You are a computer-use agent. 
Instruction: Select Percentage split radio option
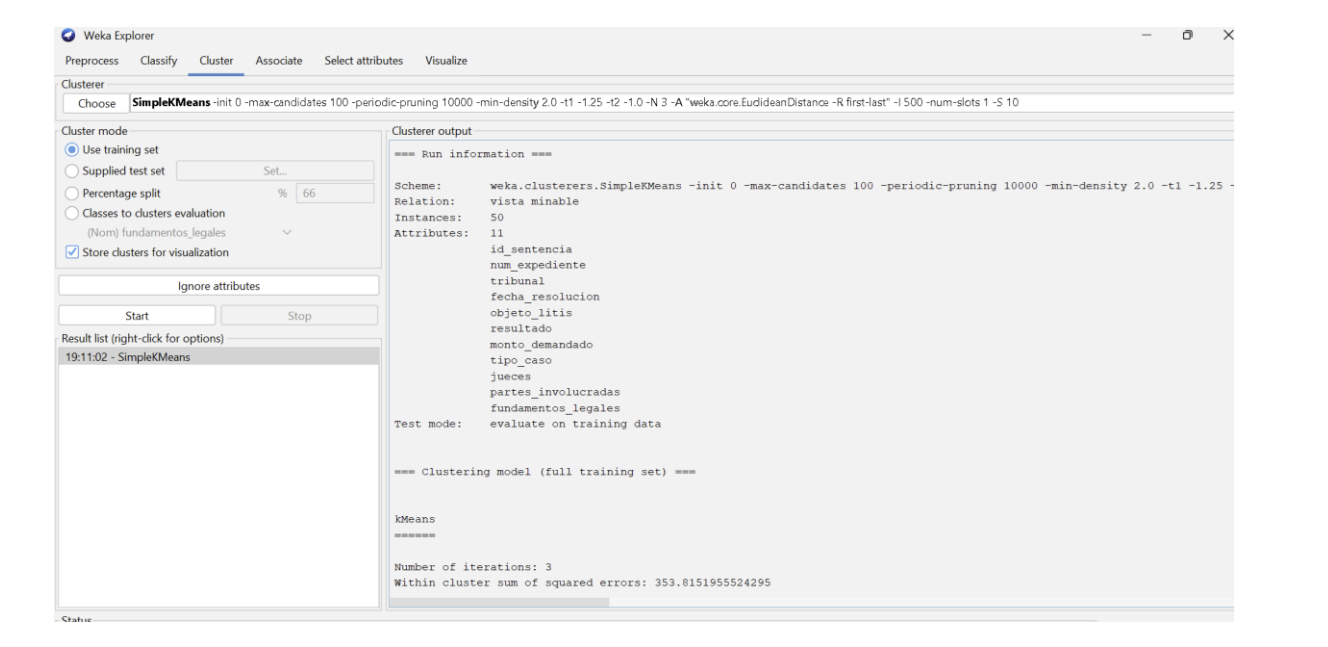point(72,193)
